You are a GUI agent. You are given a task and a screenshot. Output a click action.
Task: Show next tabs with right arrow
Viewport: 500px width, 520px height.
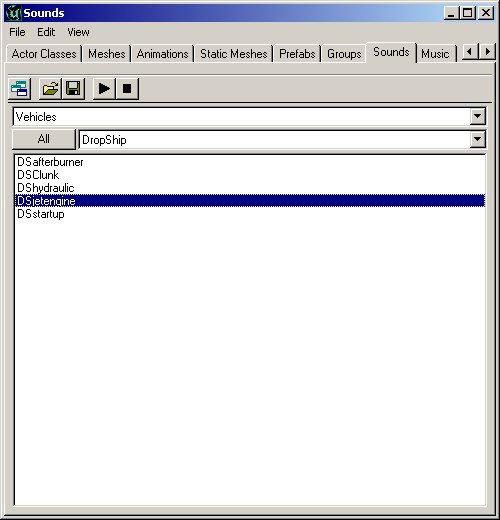click(x=487, y=52)
